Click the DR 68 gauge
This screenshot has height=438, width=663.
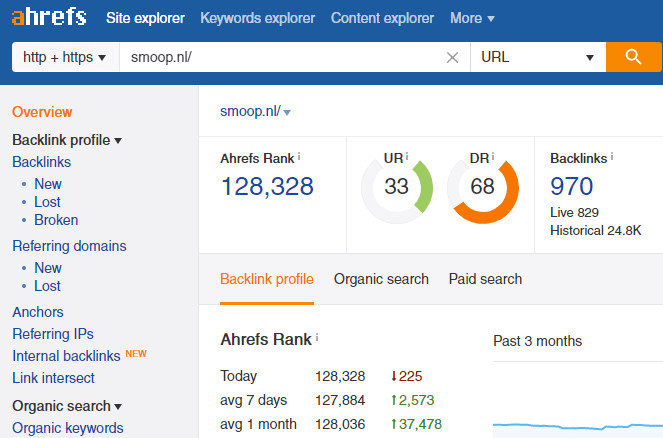coord(482,187)
